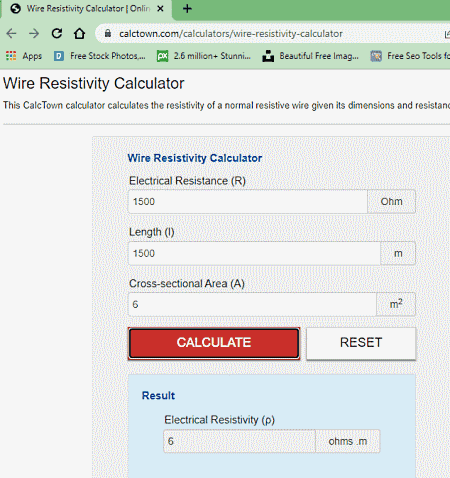Click the browser Forward arrow
The width and height of the screenshot is (450, 478).
point(34,33)
